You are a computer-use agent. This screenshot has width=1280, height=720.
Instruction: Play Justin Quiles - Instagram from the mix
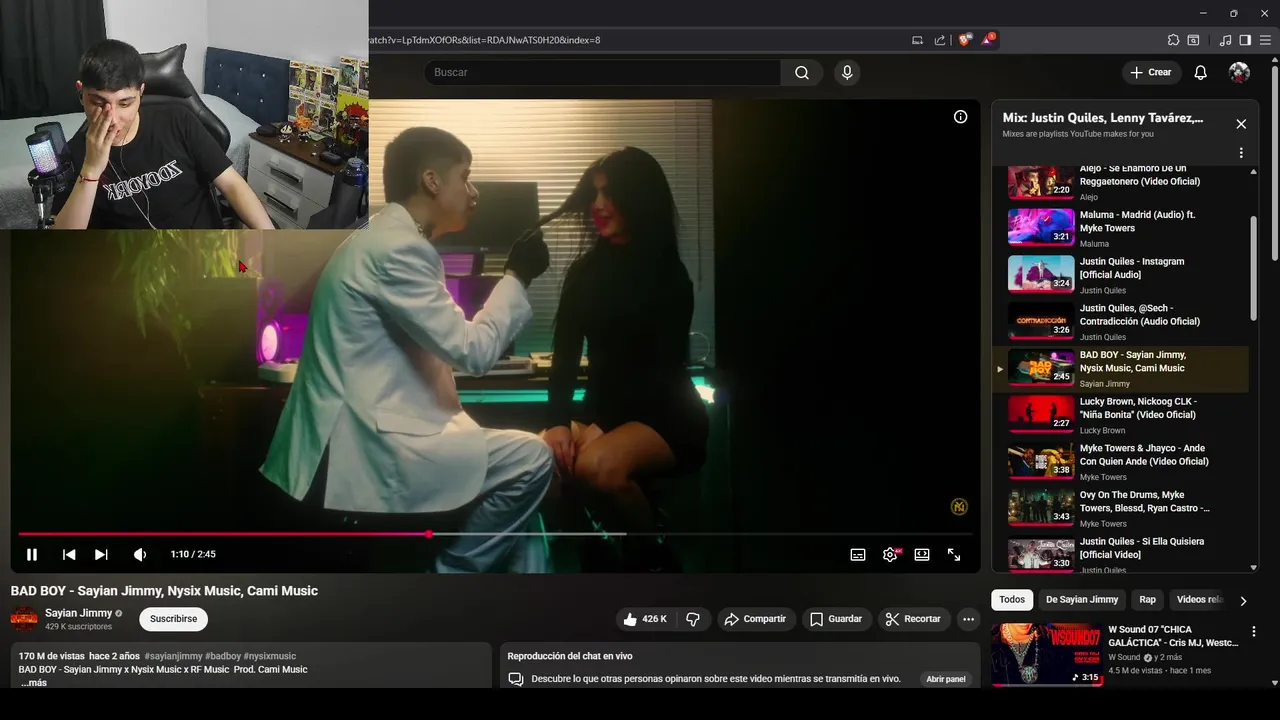1120,275
